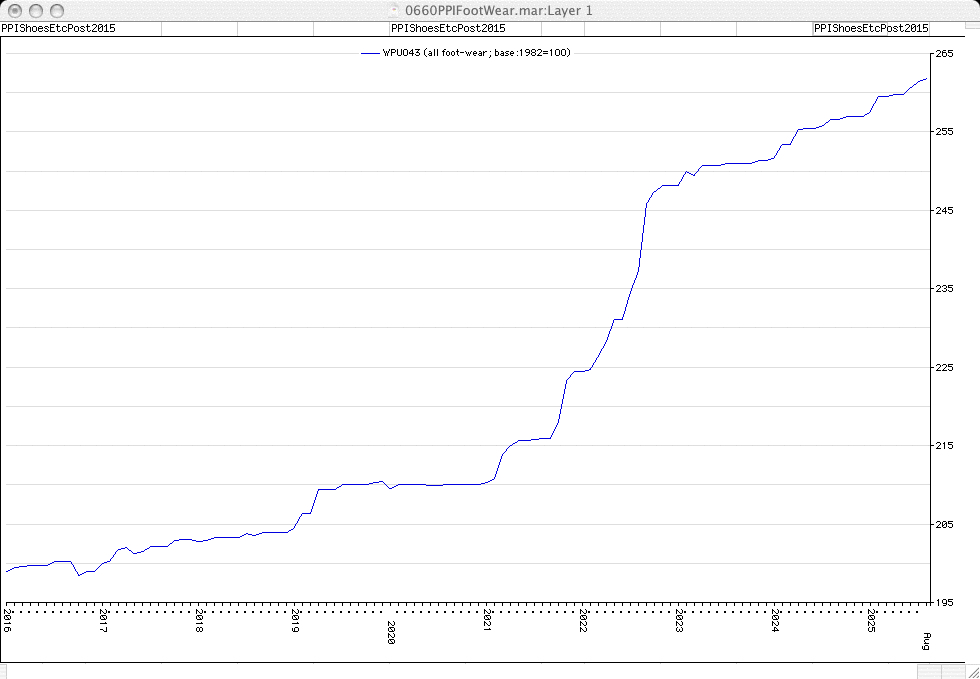Click the document proxy icon in the title bar
This screenshot has height=679, width=980.
click(x=372, y=9)
